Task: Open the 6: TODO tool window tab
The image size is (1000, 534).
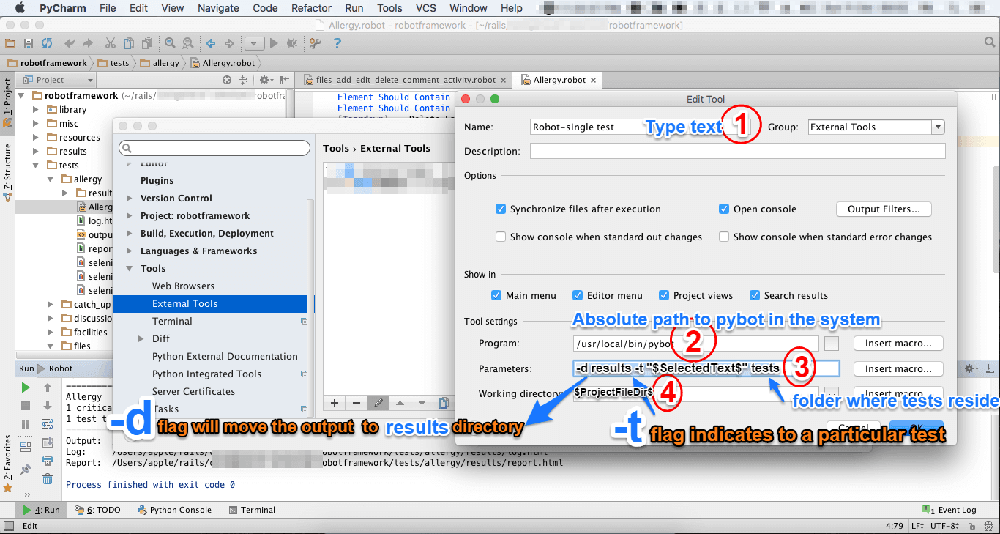Action: (x=98, y=510)
